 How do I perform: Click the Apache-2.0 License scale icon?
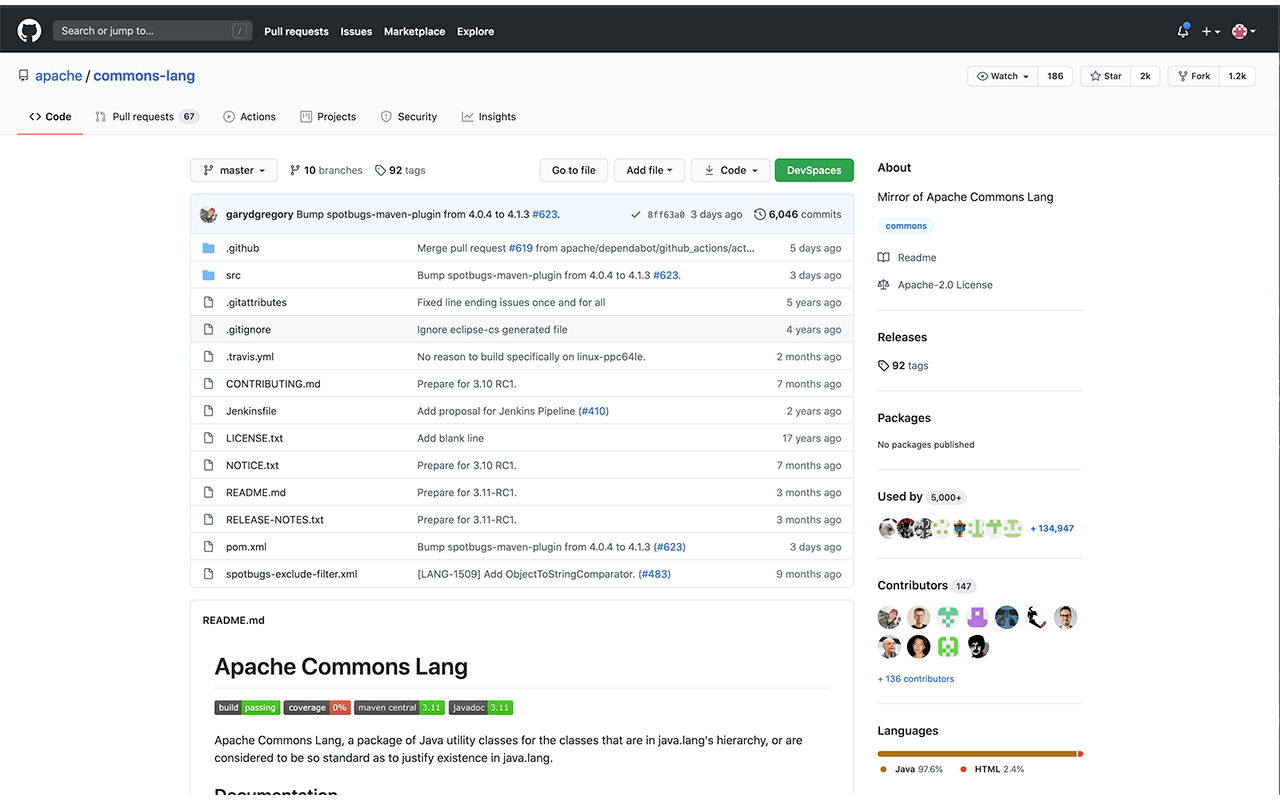point(884,284)
